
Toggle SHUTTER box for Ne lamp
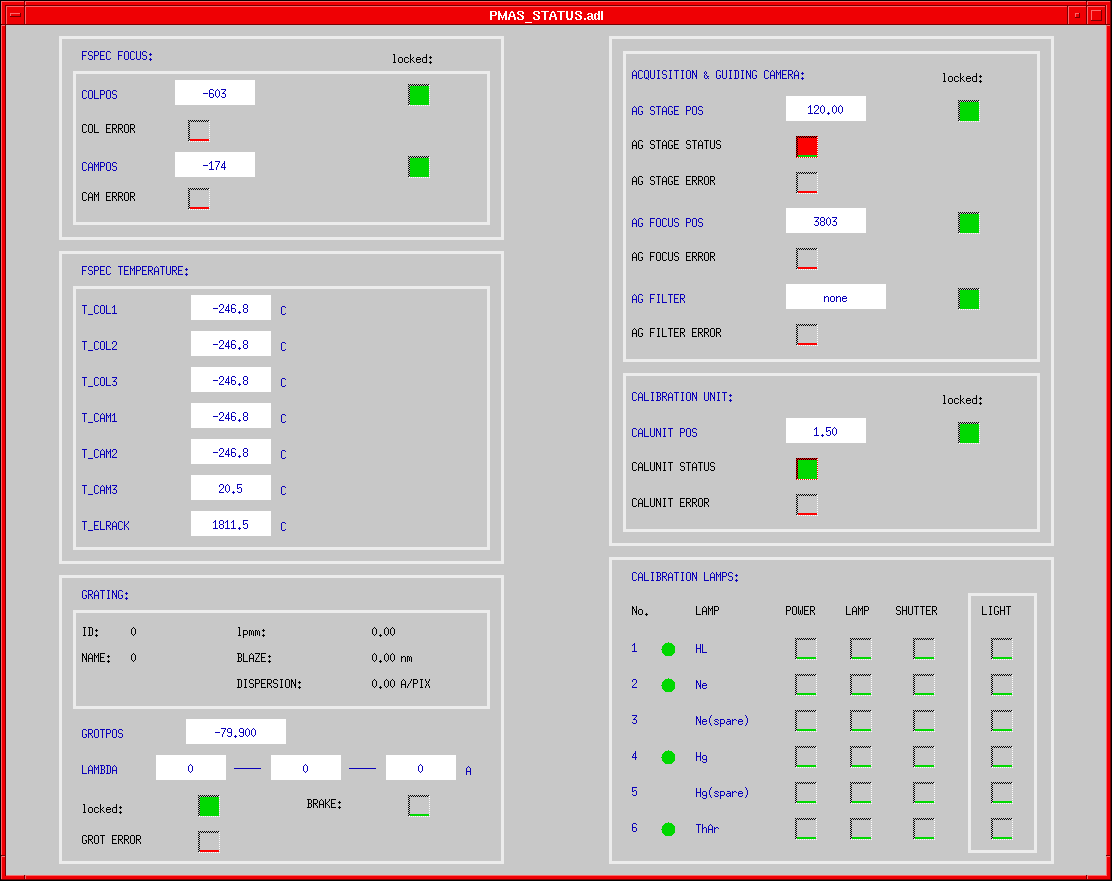(x=923, y=685)
